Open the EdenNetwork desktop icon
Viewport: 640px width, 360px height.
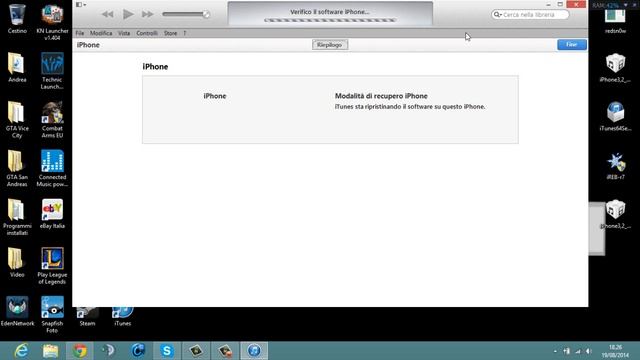tap(17, 311)
